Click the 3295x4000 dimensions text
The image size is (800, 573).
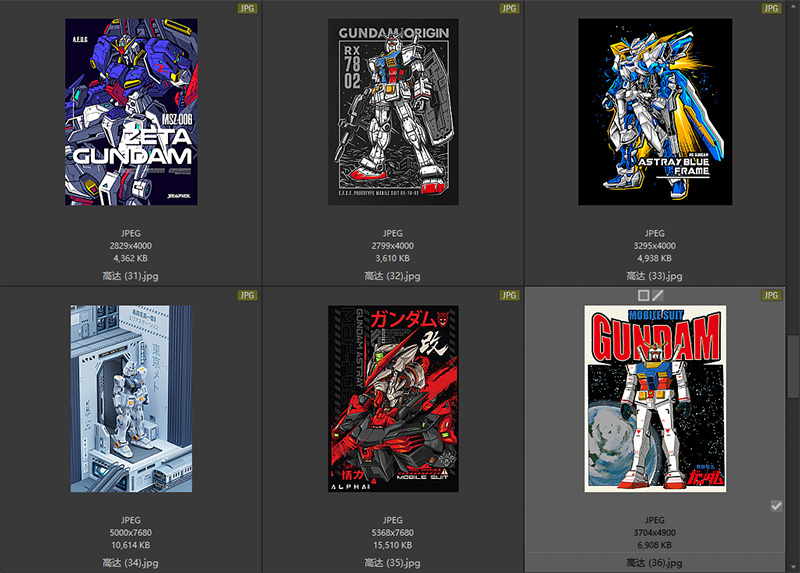pyautogui.click(x=655, y=246)
